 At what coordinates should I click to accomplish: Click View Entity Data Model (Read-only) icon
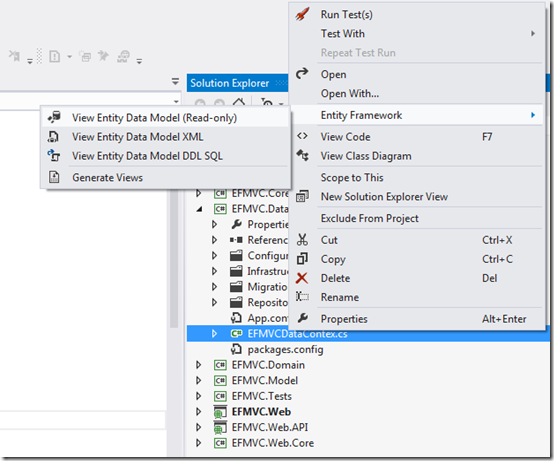click(54, 117)
